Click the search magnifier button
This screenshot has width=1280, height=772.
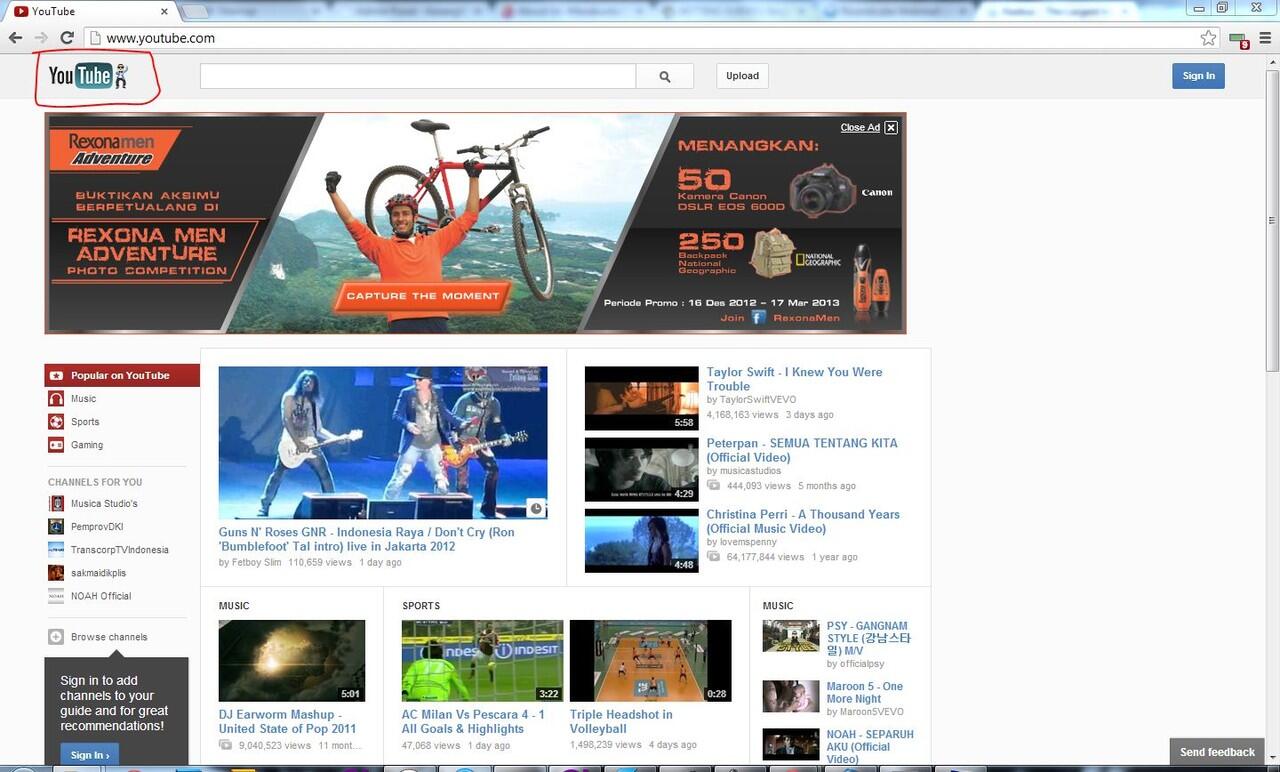coord(665,76)
